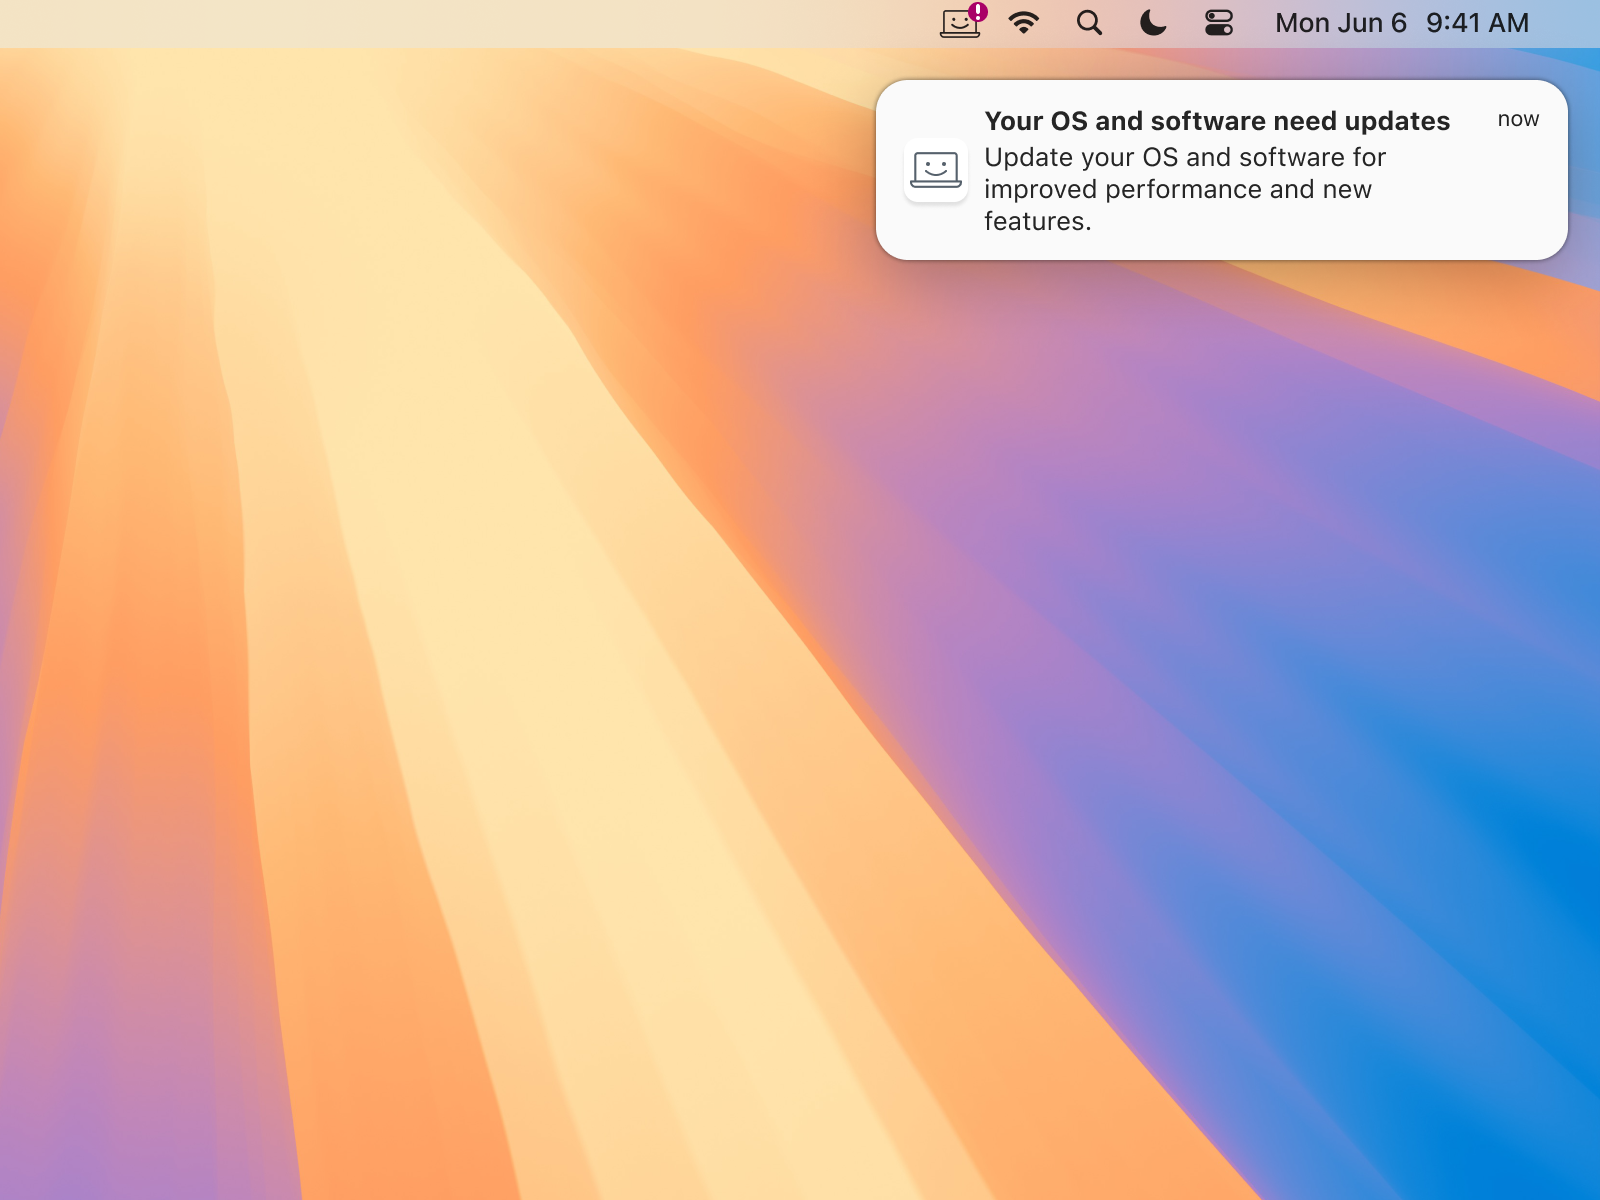Open the date and time in the menu bar
The height and width of the screenshot is (1200, 1600).
[1402, 23]
